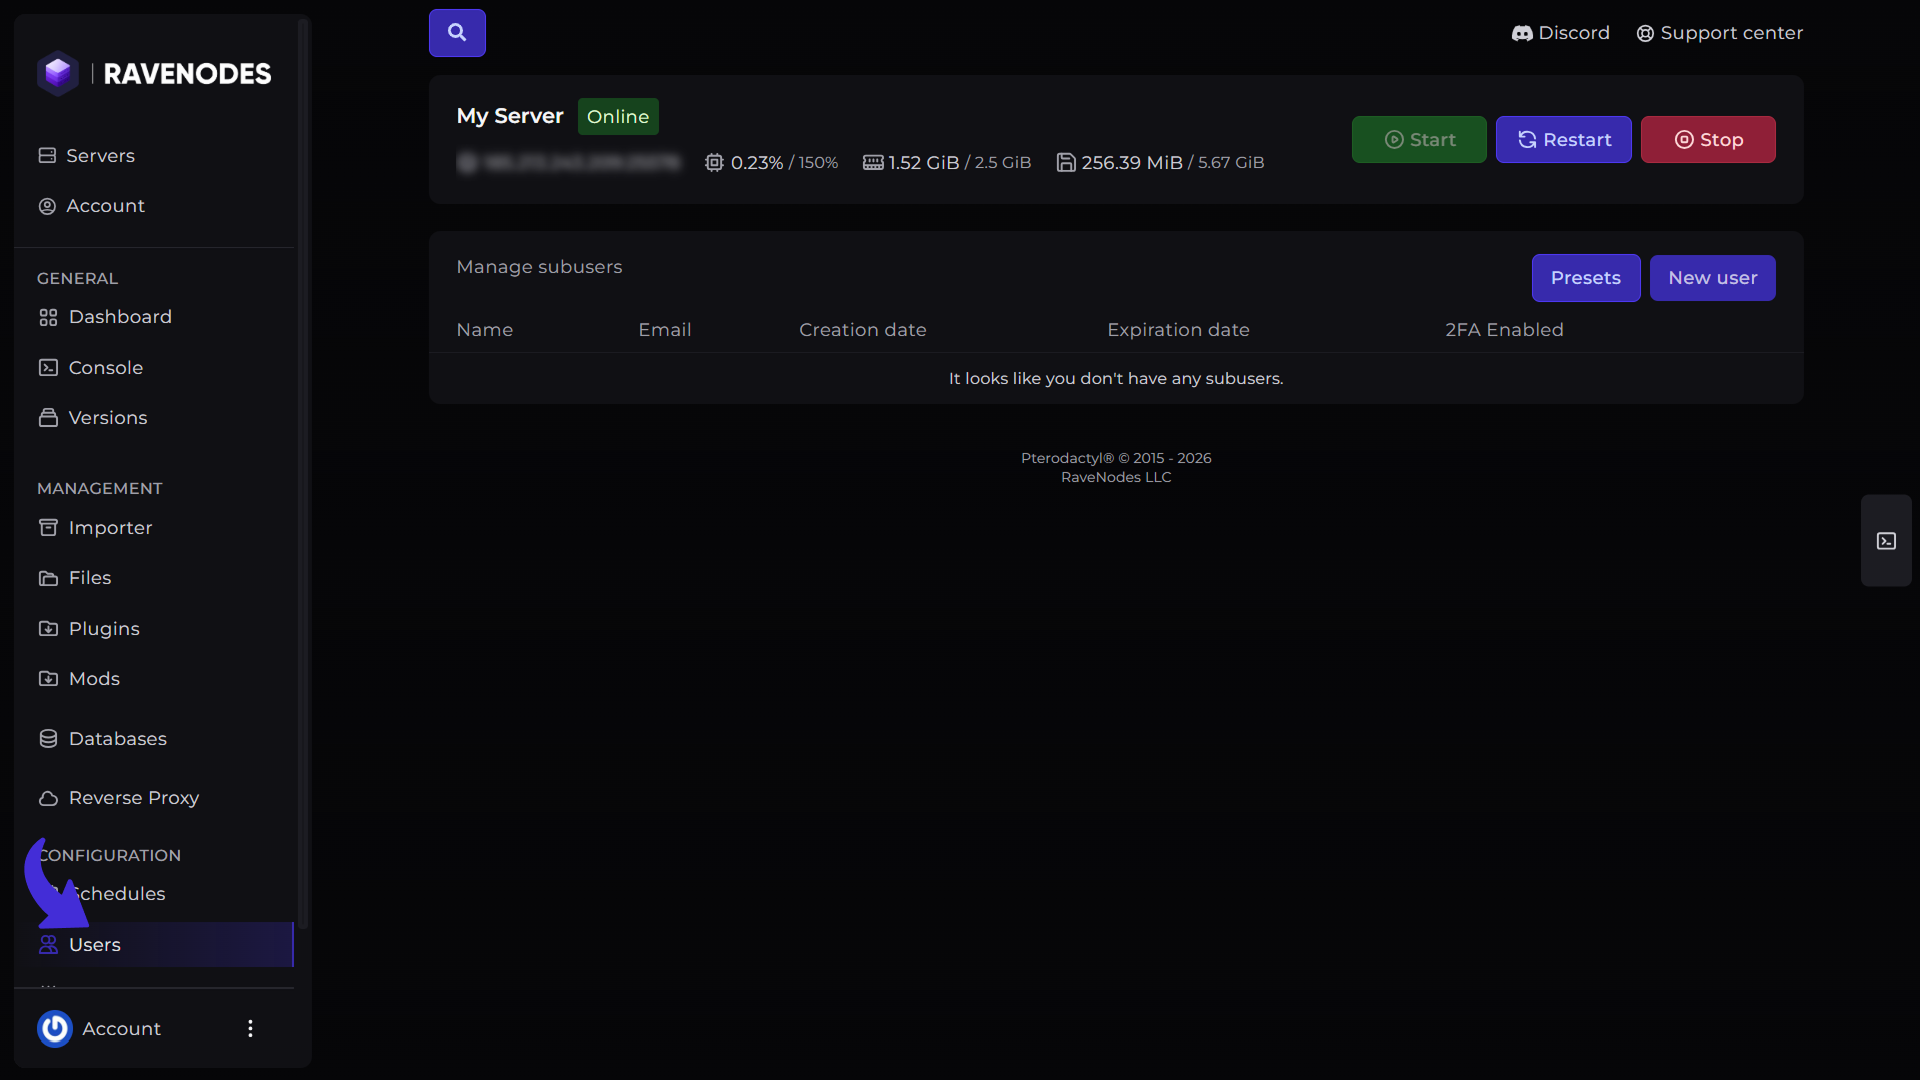Click the search magnifier button
The height and width of the screenshot is (1080, 1920).
(457, 33)
